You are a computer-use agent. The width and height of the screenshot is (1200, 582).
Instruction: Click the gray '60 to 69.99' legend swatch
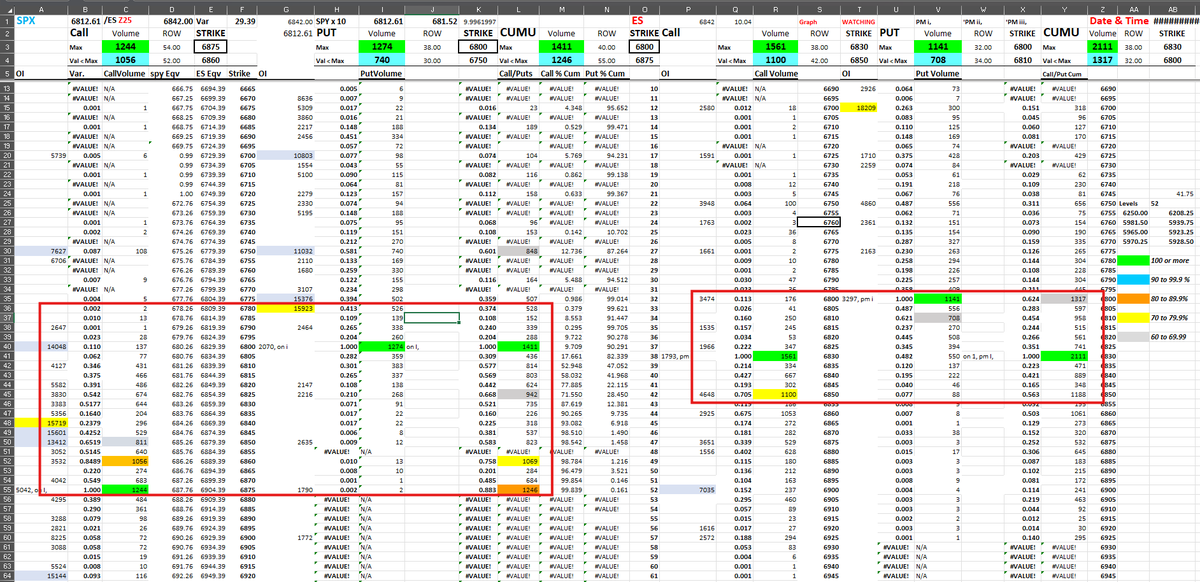[x=1134, y=336]
